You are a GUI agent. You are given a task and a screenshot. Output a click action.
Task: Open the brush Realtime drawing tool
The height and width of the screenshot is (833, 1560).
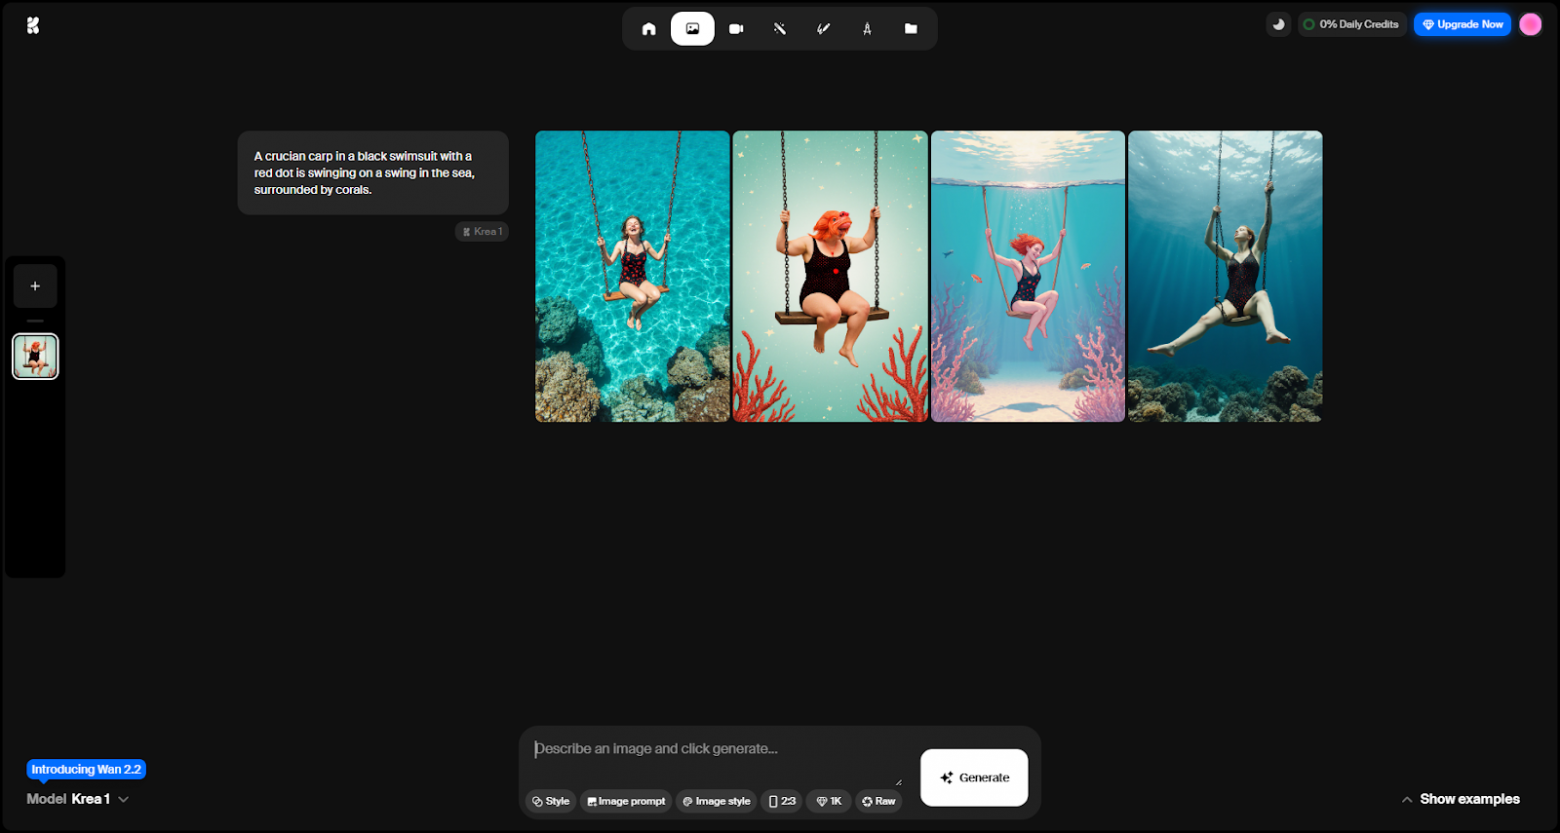click(x=823, y=29)
